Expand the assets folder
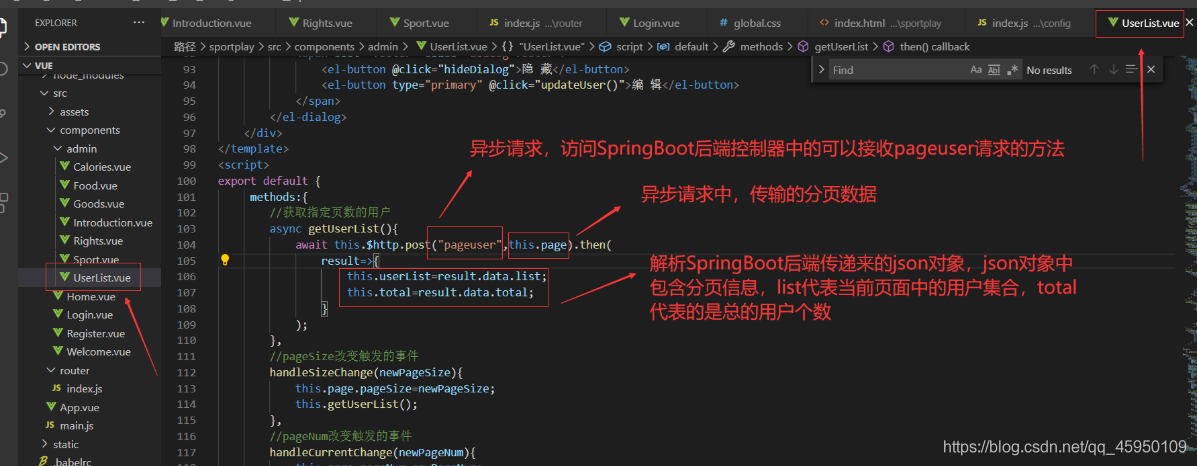Screen dimensions: 1197x466 tap(67, 112)
